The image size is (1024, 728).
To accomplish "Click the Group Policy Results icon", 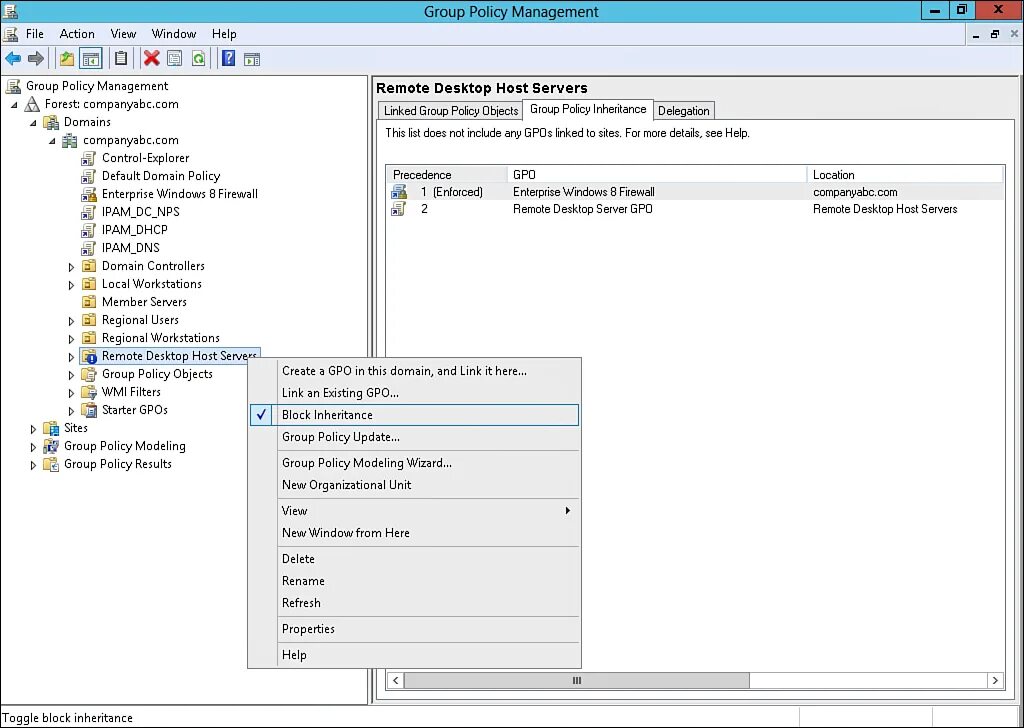I will pyautogui.click(x=51, y=464).
